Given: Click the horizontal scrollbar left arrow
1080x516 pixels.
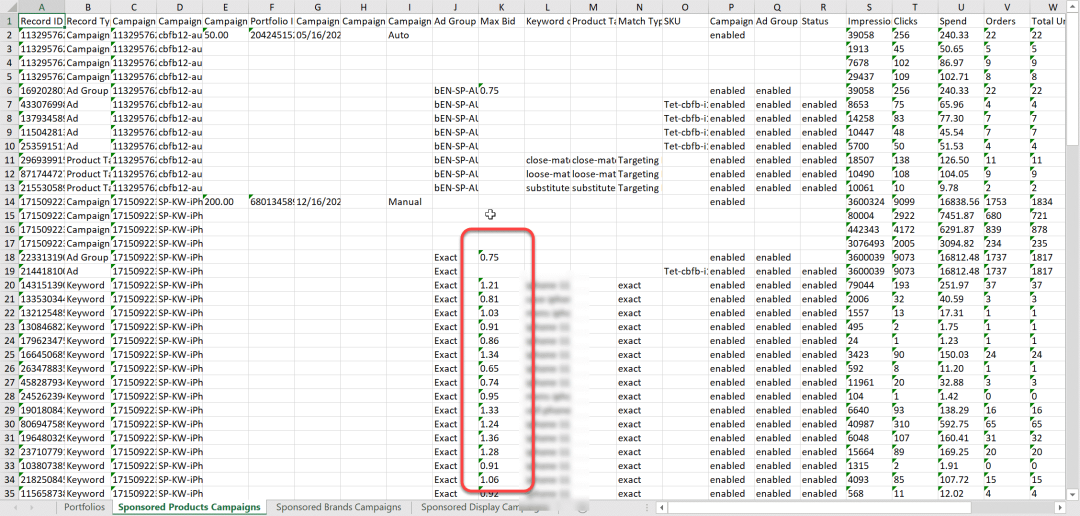Looking at the screenshot, I should tap(661, 508).
